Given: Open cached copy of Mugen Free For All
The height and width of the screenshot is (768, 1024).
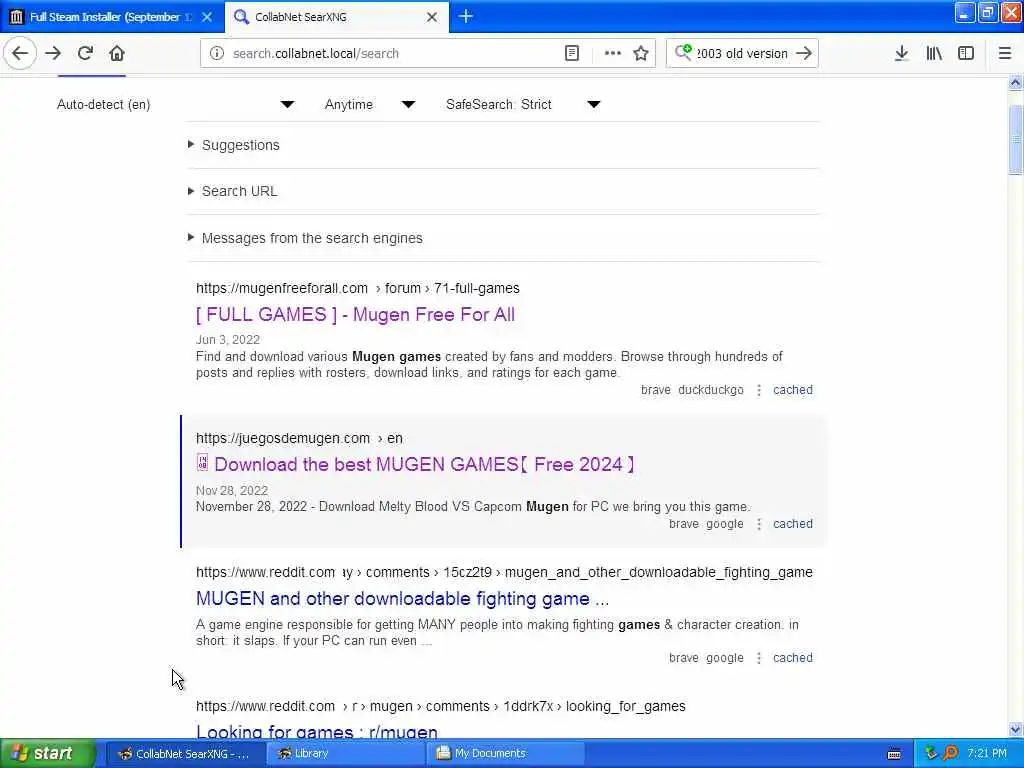Looking at the screenshot, I should coord(793,390).
